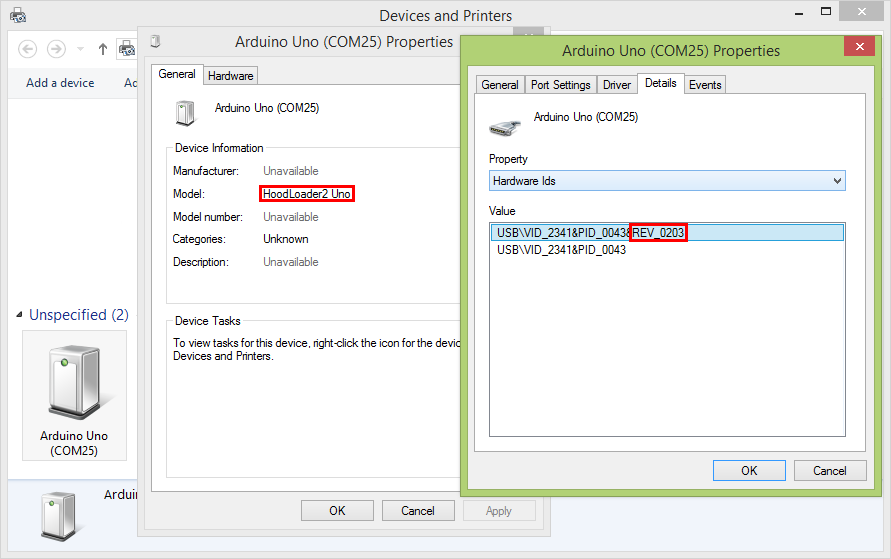Click the Categories Unknown value
The image size is (891, 559).
point(286,239)
